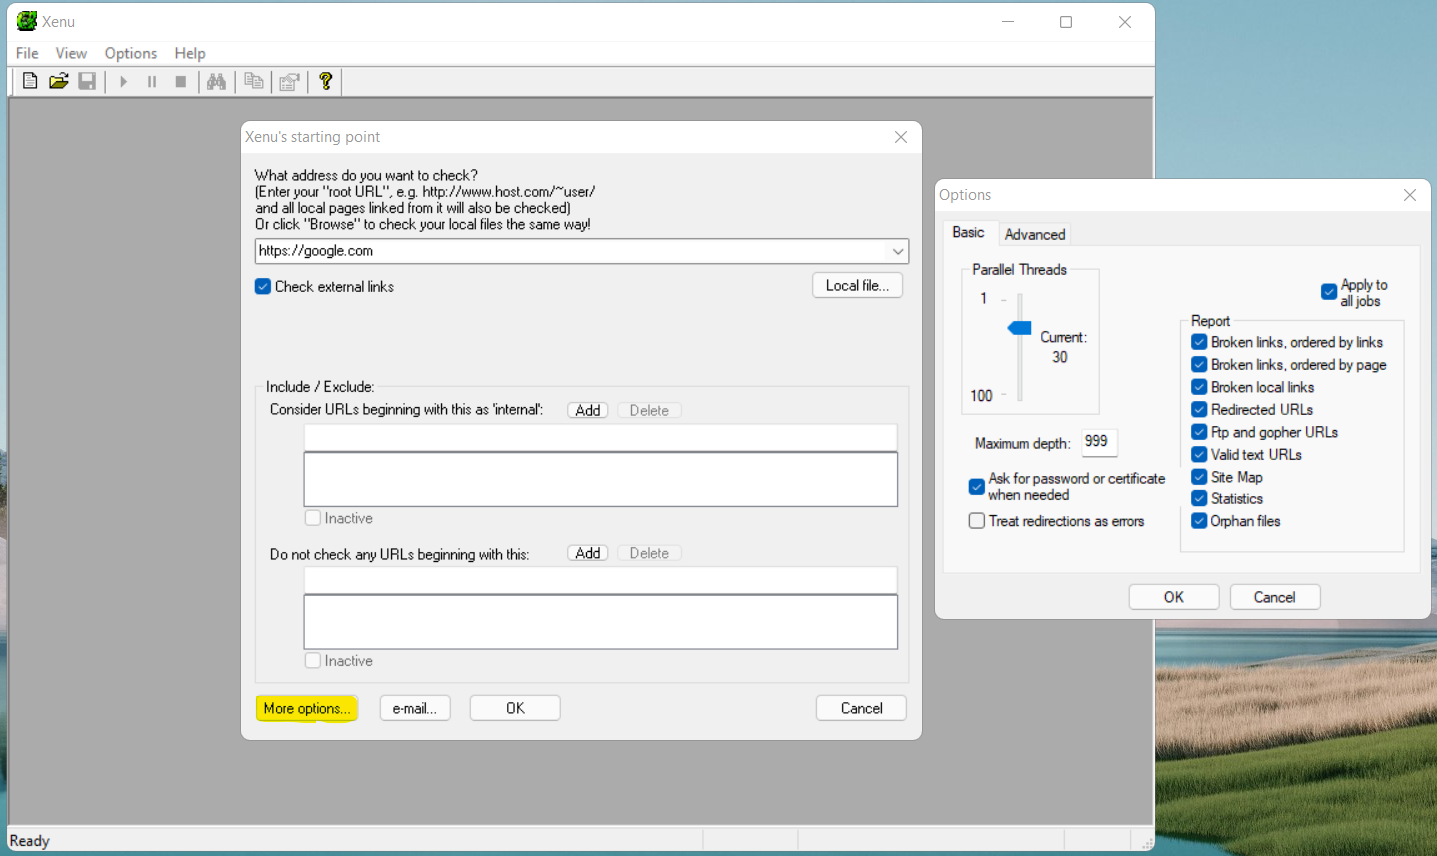Click Add for do-not-check URLs
This screenshot has height=856, width=1437.
tap(588, 553)
